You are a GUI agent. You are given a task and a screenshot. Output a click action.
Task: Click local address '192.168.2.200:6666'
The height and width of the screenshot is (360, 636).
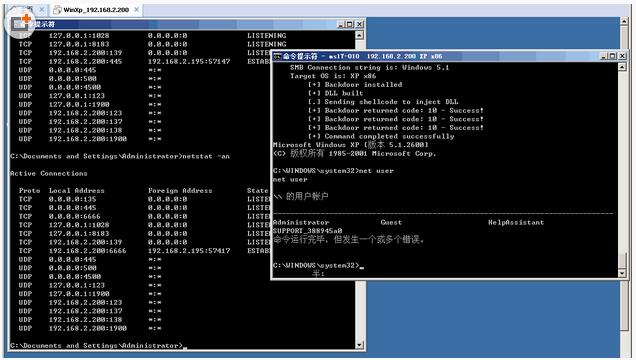coord(88,251)
